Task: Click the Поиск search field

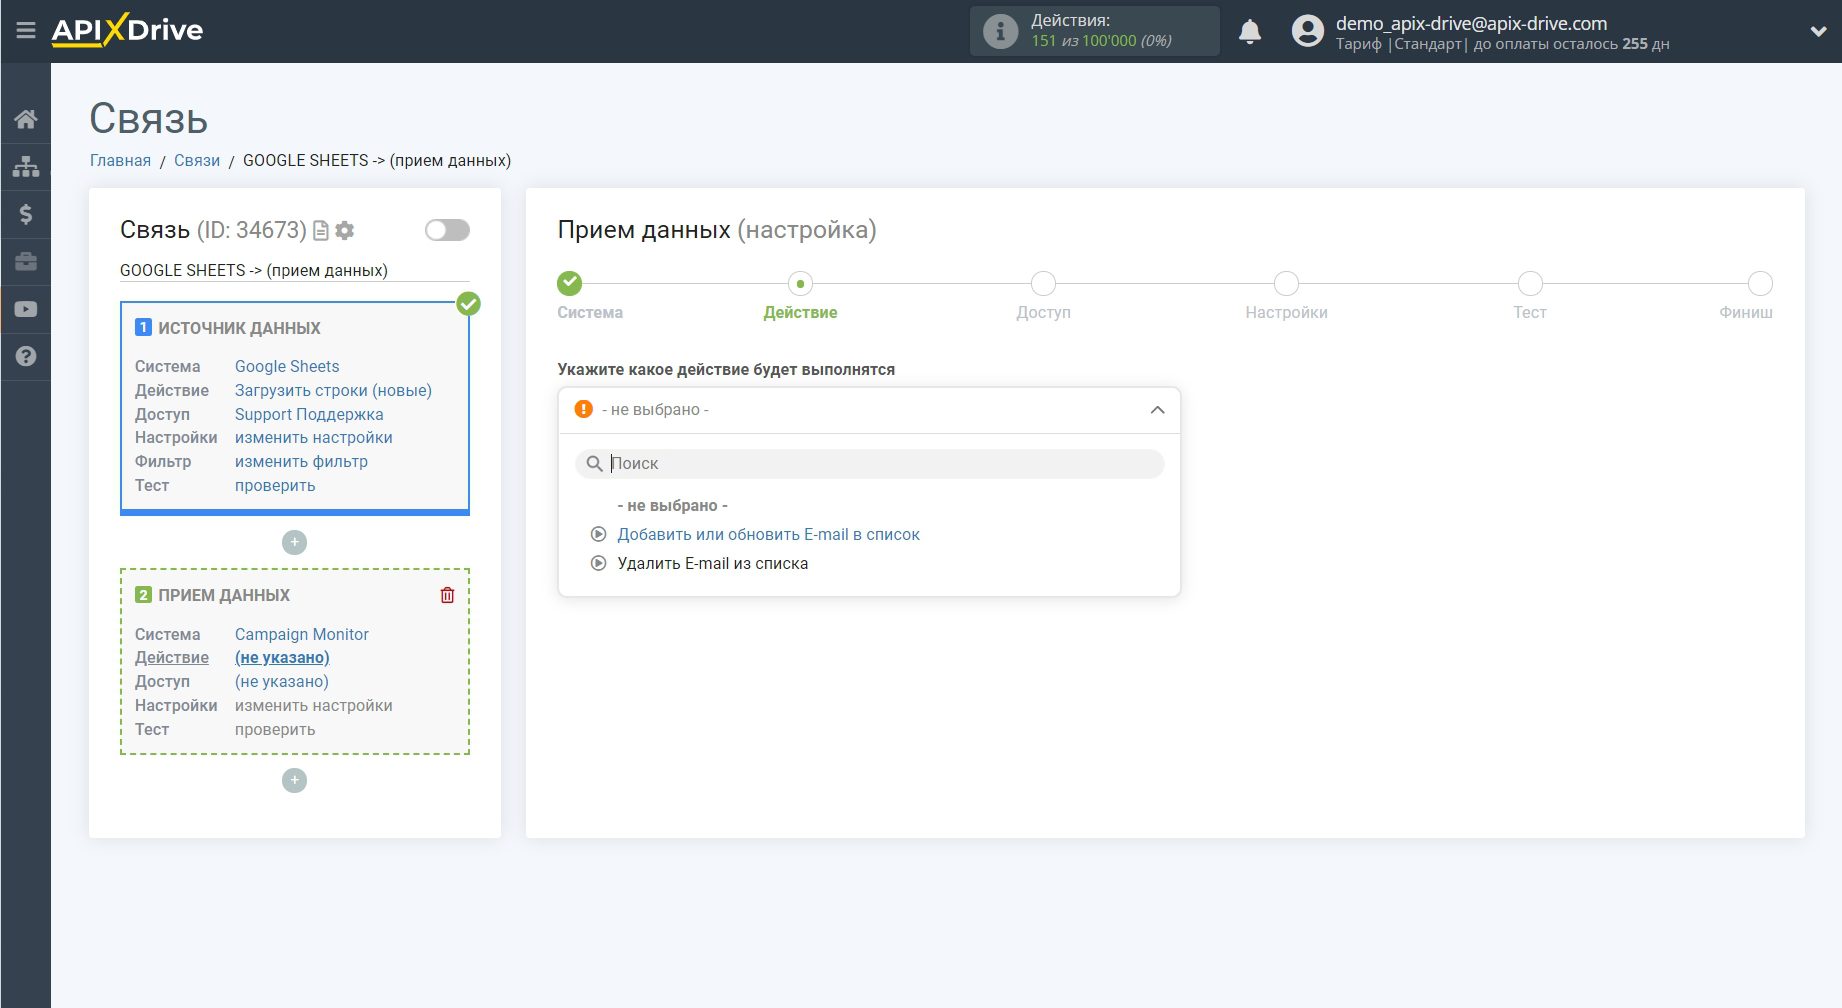Action: coord(869,464)
